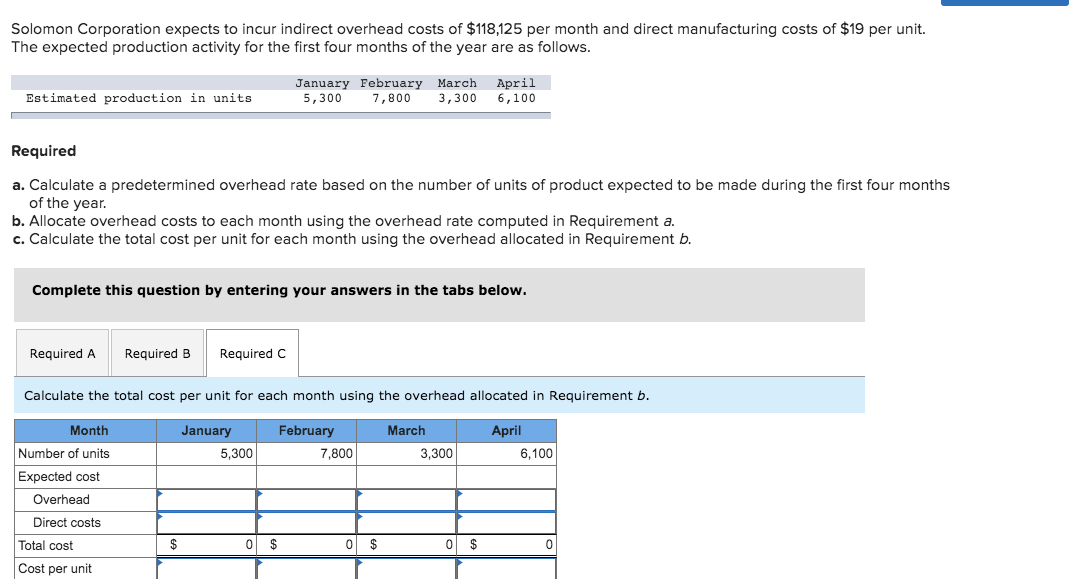The image size is (1075, 579).
Task: Select the Required C tab
Action: [x=252, y=353]
